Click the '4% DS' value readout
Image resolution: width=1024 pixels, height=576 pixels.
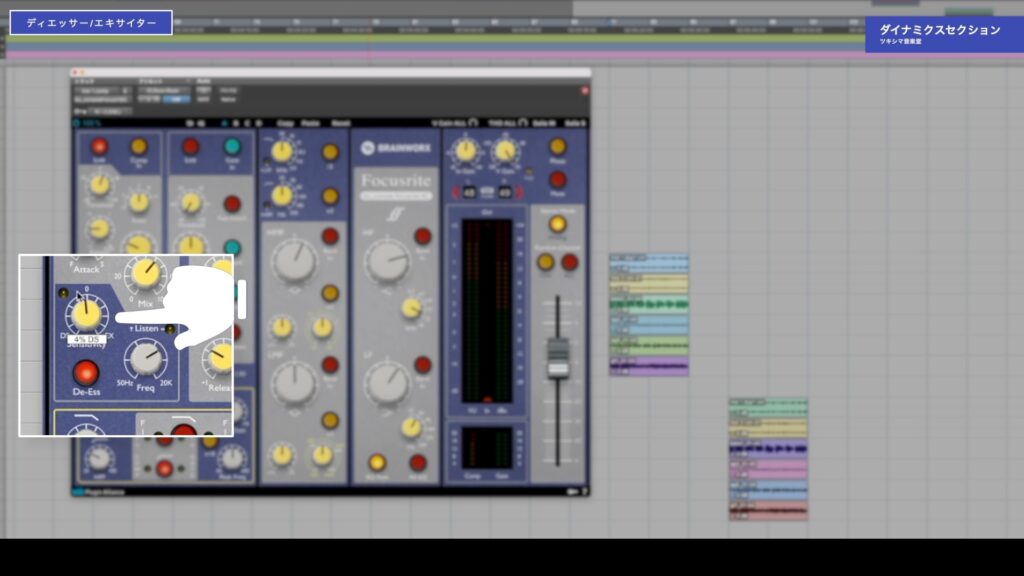tap(87, 340)
